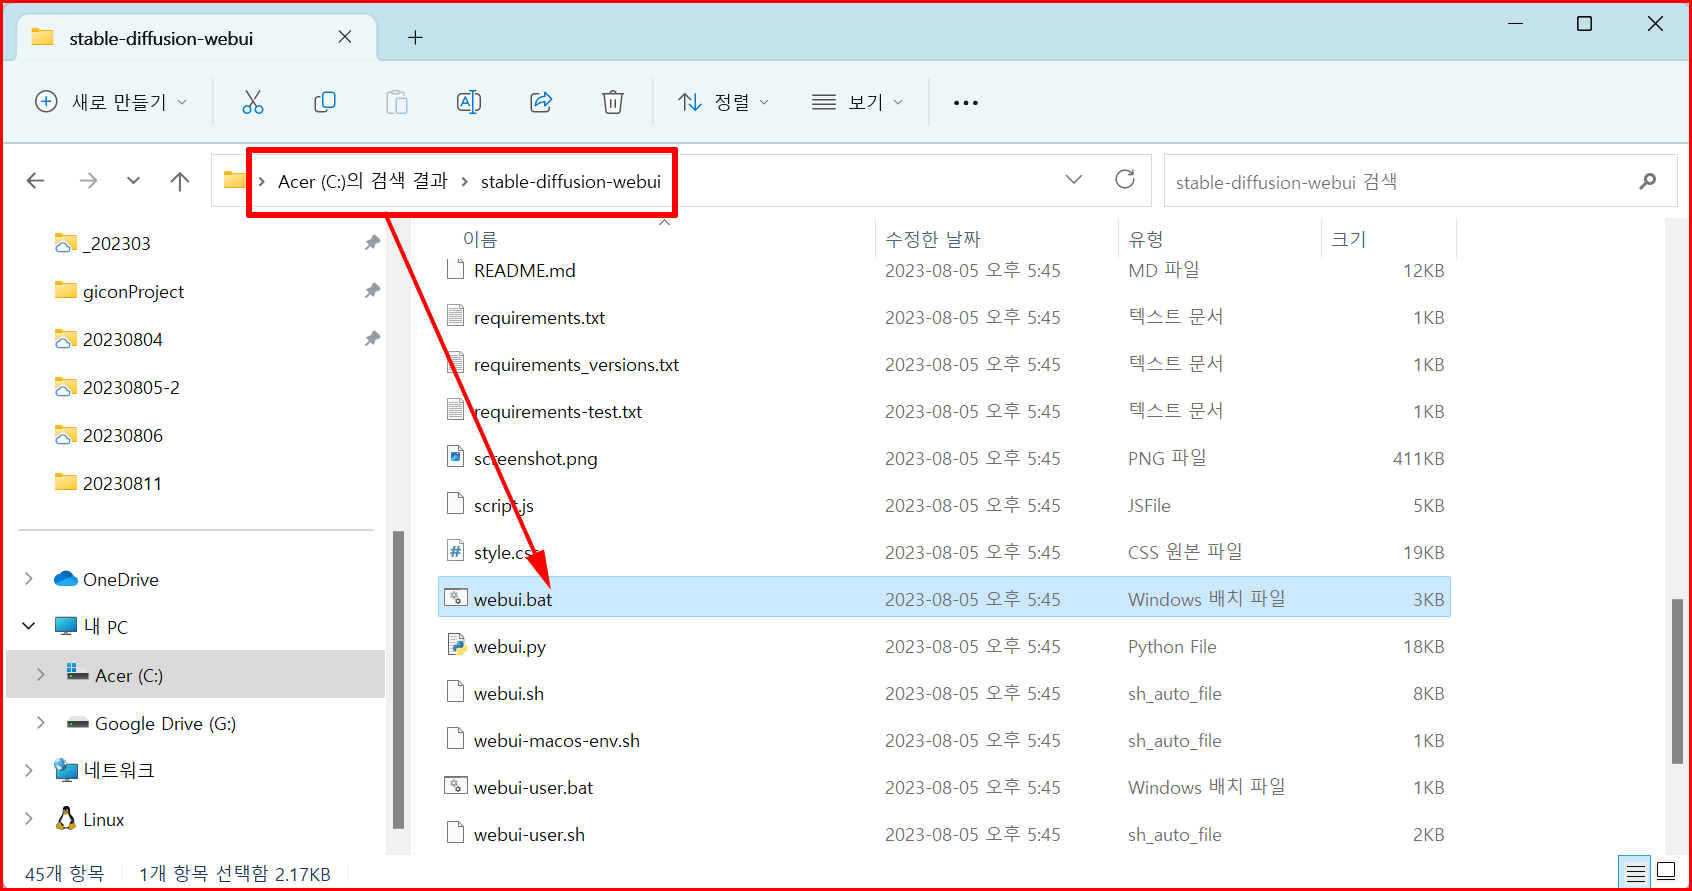Click the pin icon next to giconProject
This screenshot has width=1692, height=891.
point(372,291)
